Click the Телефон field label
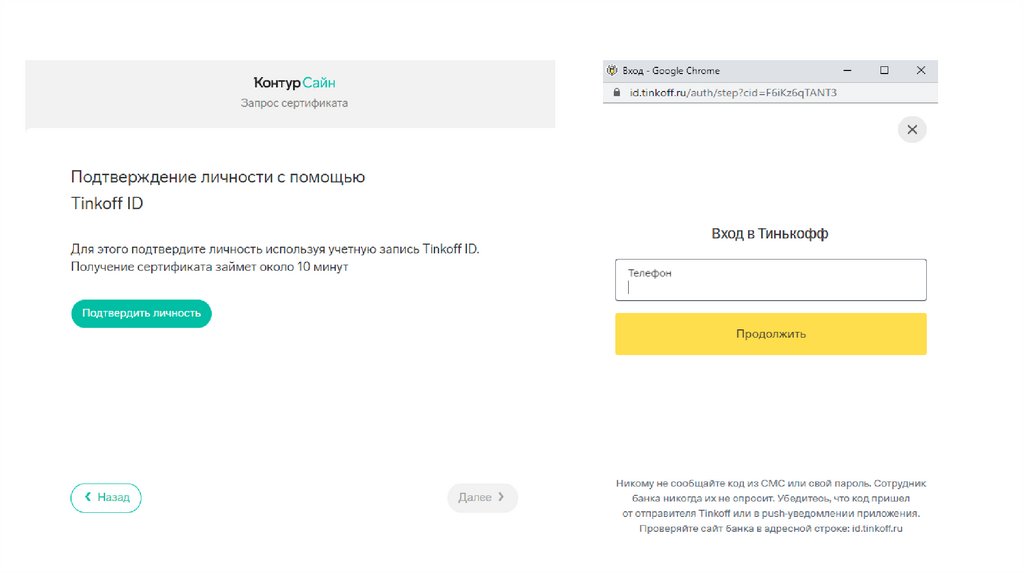 [649, 272]
